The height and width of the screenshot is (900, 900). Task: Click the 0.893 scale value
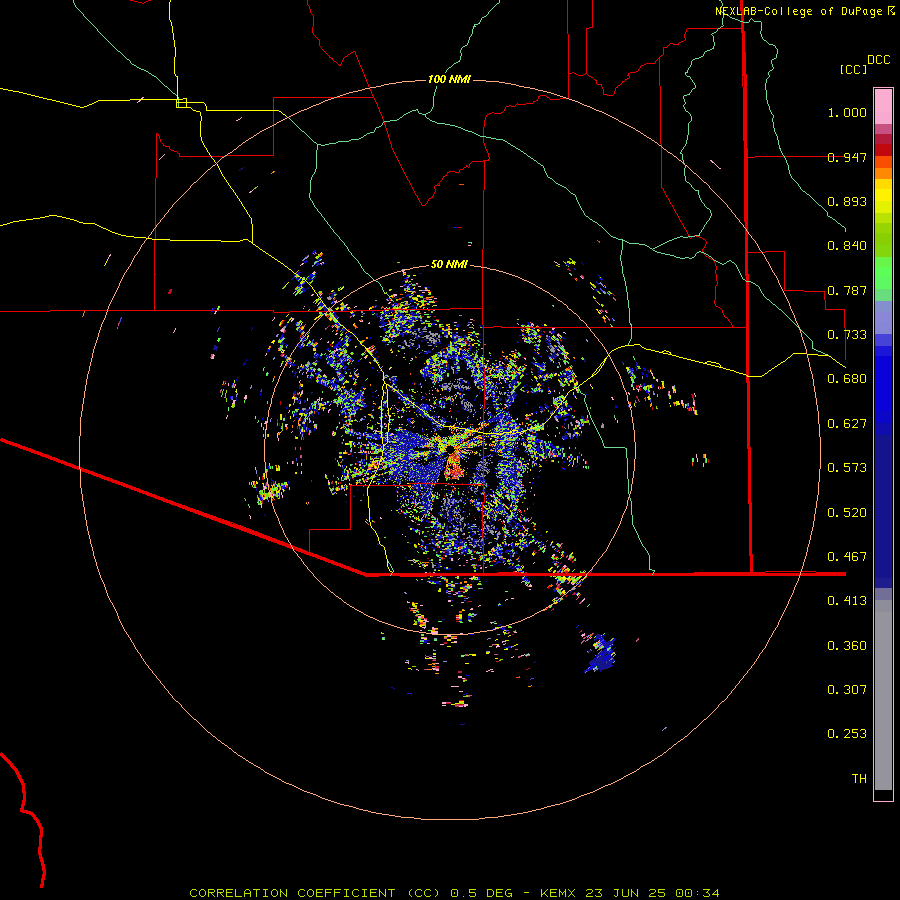coord(847,201)
